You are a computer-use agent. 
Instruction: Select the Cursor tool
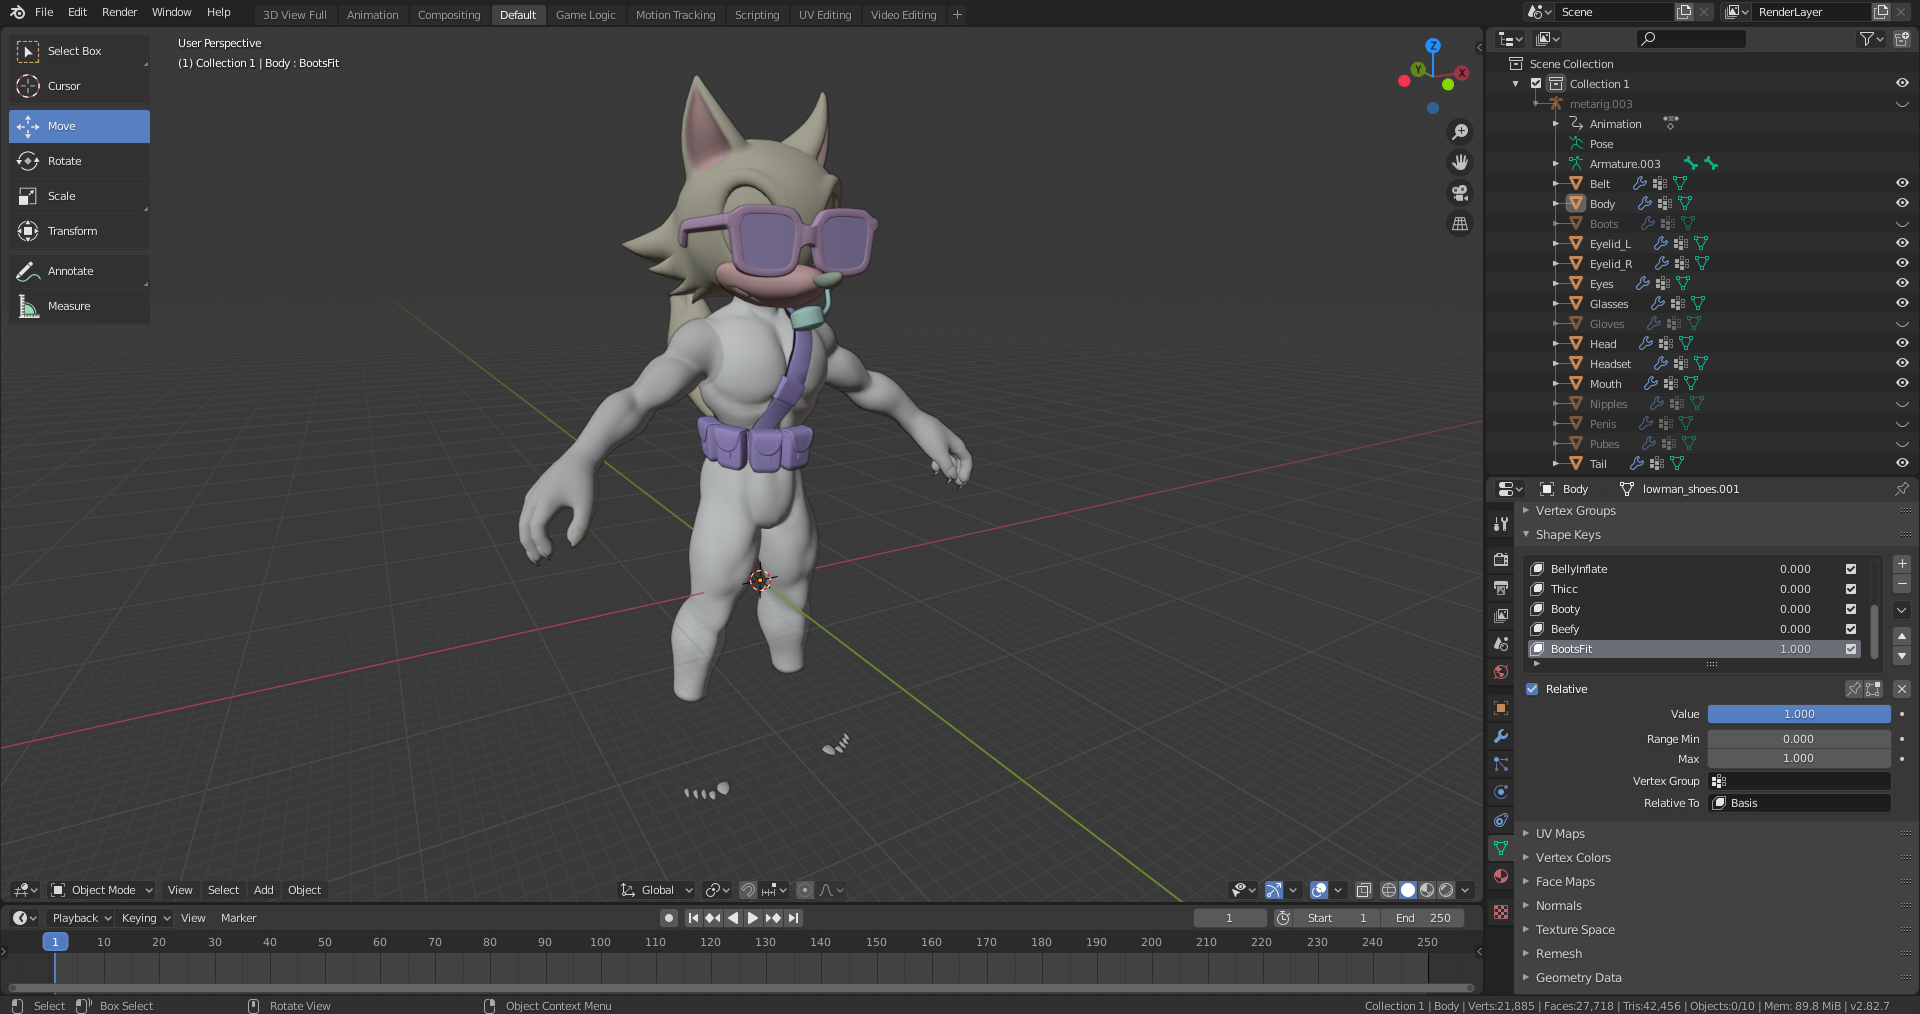(63, 86)
